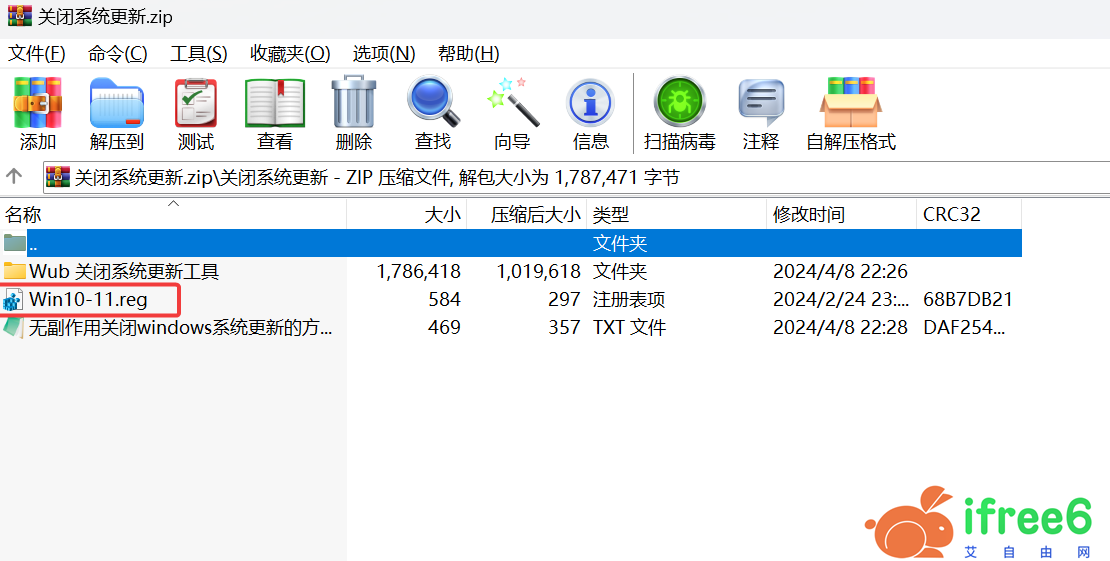Viewport: 1110px width, 561px height.
Task: Click the archive path address field
Action: click(x=576, y=176)
